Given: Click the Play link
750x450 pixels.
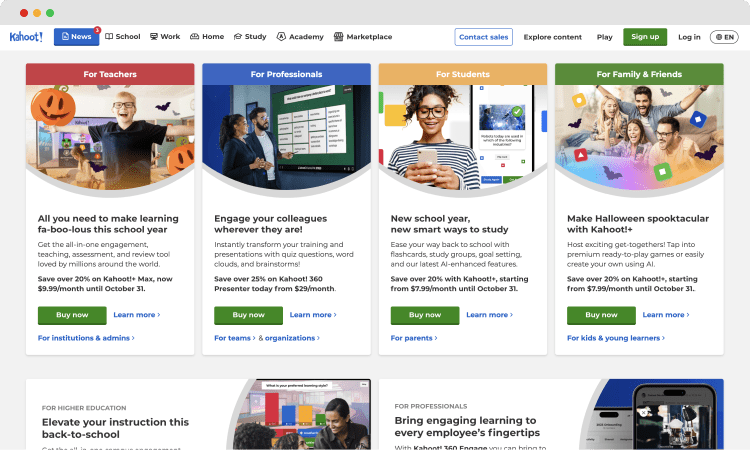Looking at the screenshot, I should [x=605, y=37].
